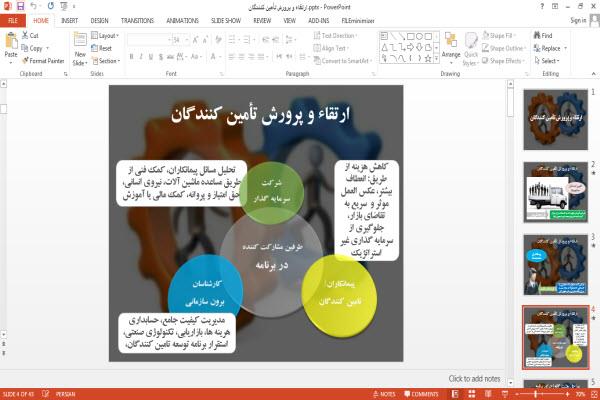The width and height of the screenshot is (600, 400).
Task: Open Shape Fill color options
Action: coord(499,36)
